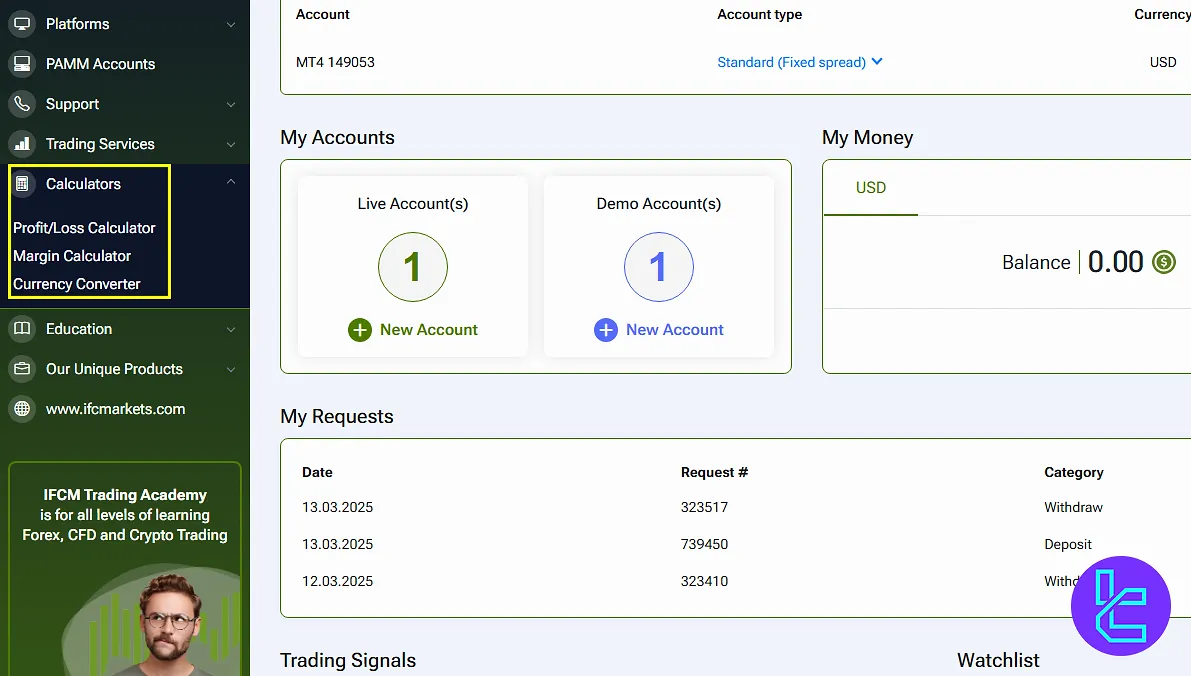The image size is (1191, 676).
Task: Open the Profit/Loss Calculator
Action: click(x=84, y=228)
